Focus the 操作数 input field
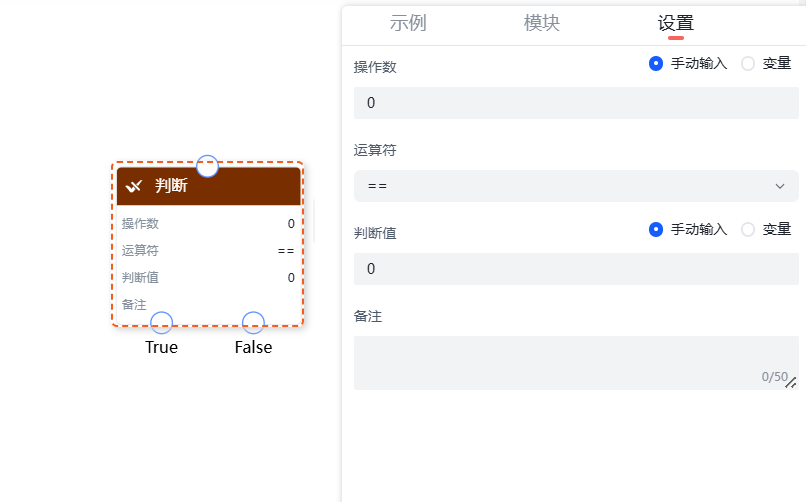 (x=576, y=103)
